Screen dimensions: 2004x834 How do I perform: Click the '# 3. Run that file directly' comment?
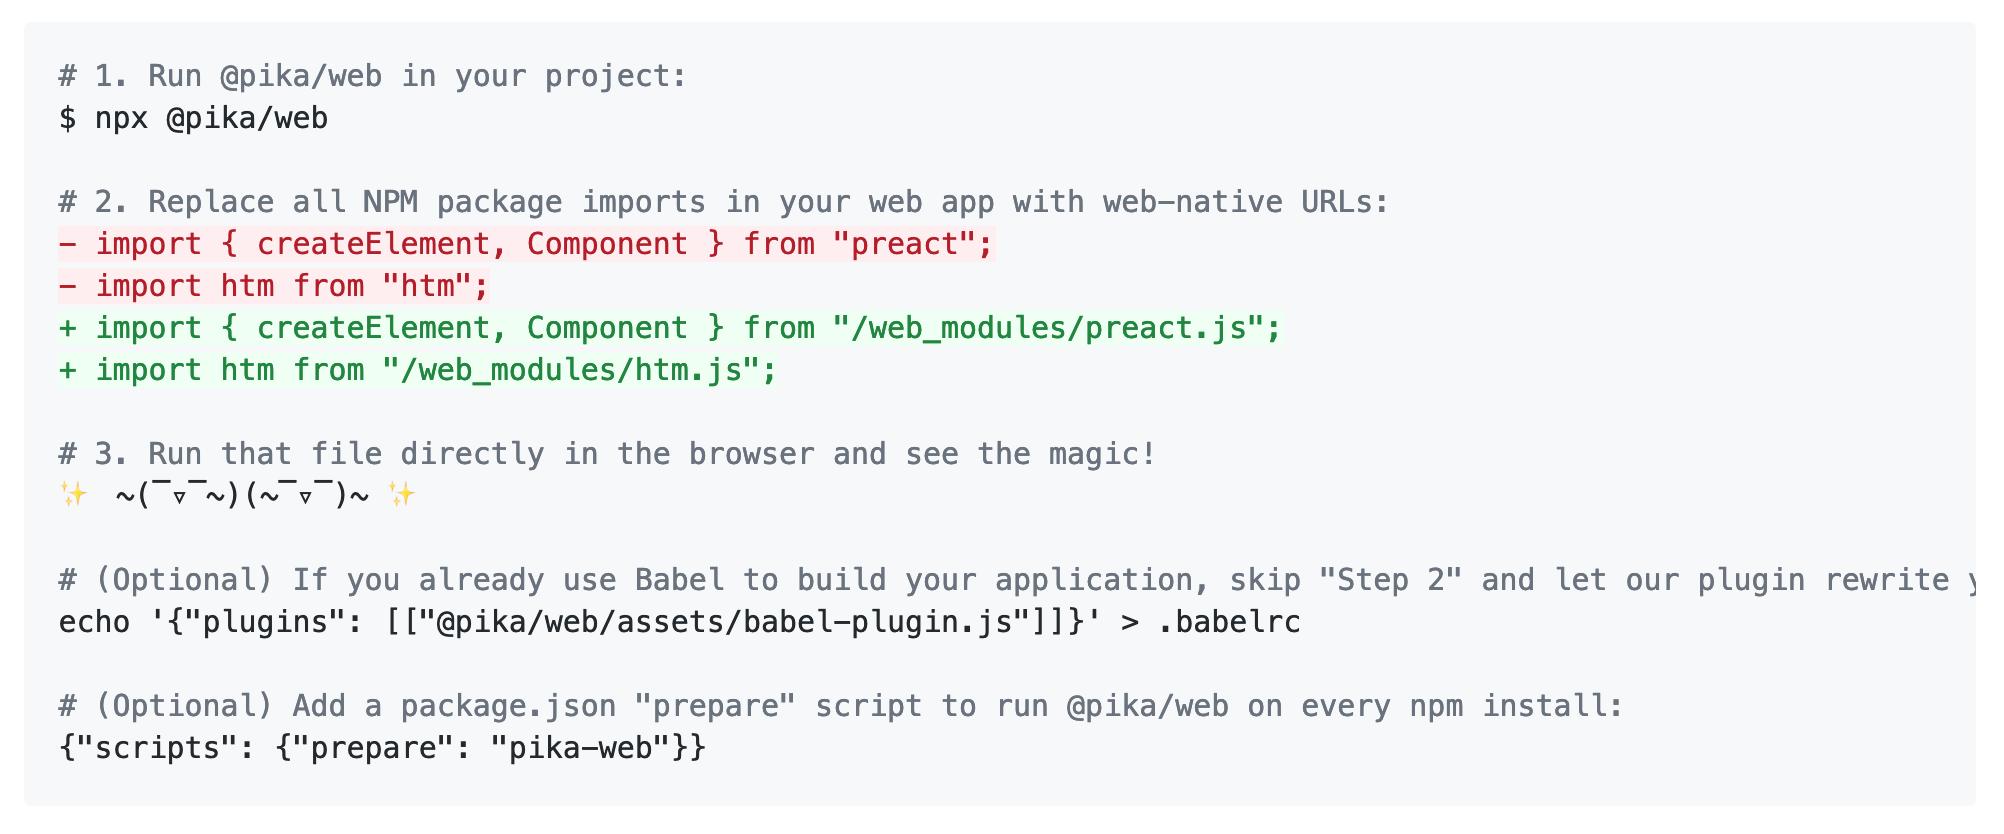pos(607,454)
